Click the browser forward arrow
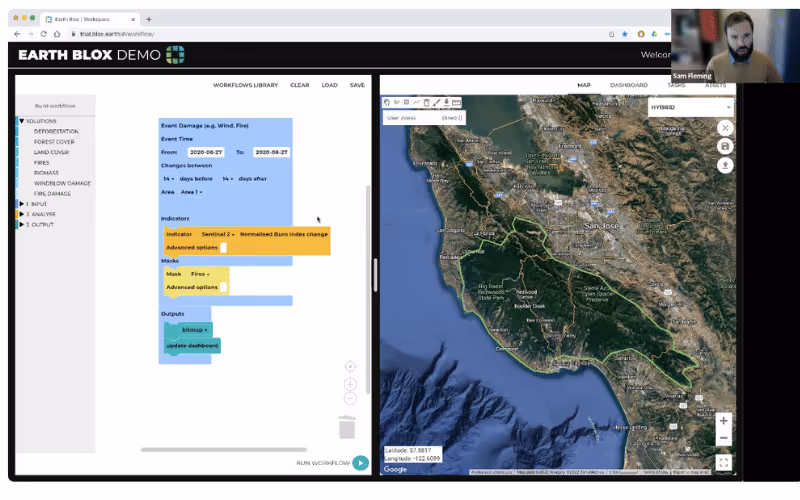 [x=30, y=34]
